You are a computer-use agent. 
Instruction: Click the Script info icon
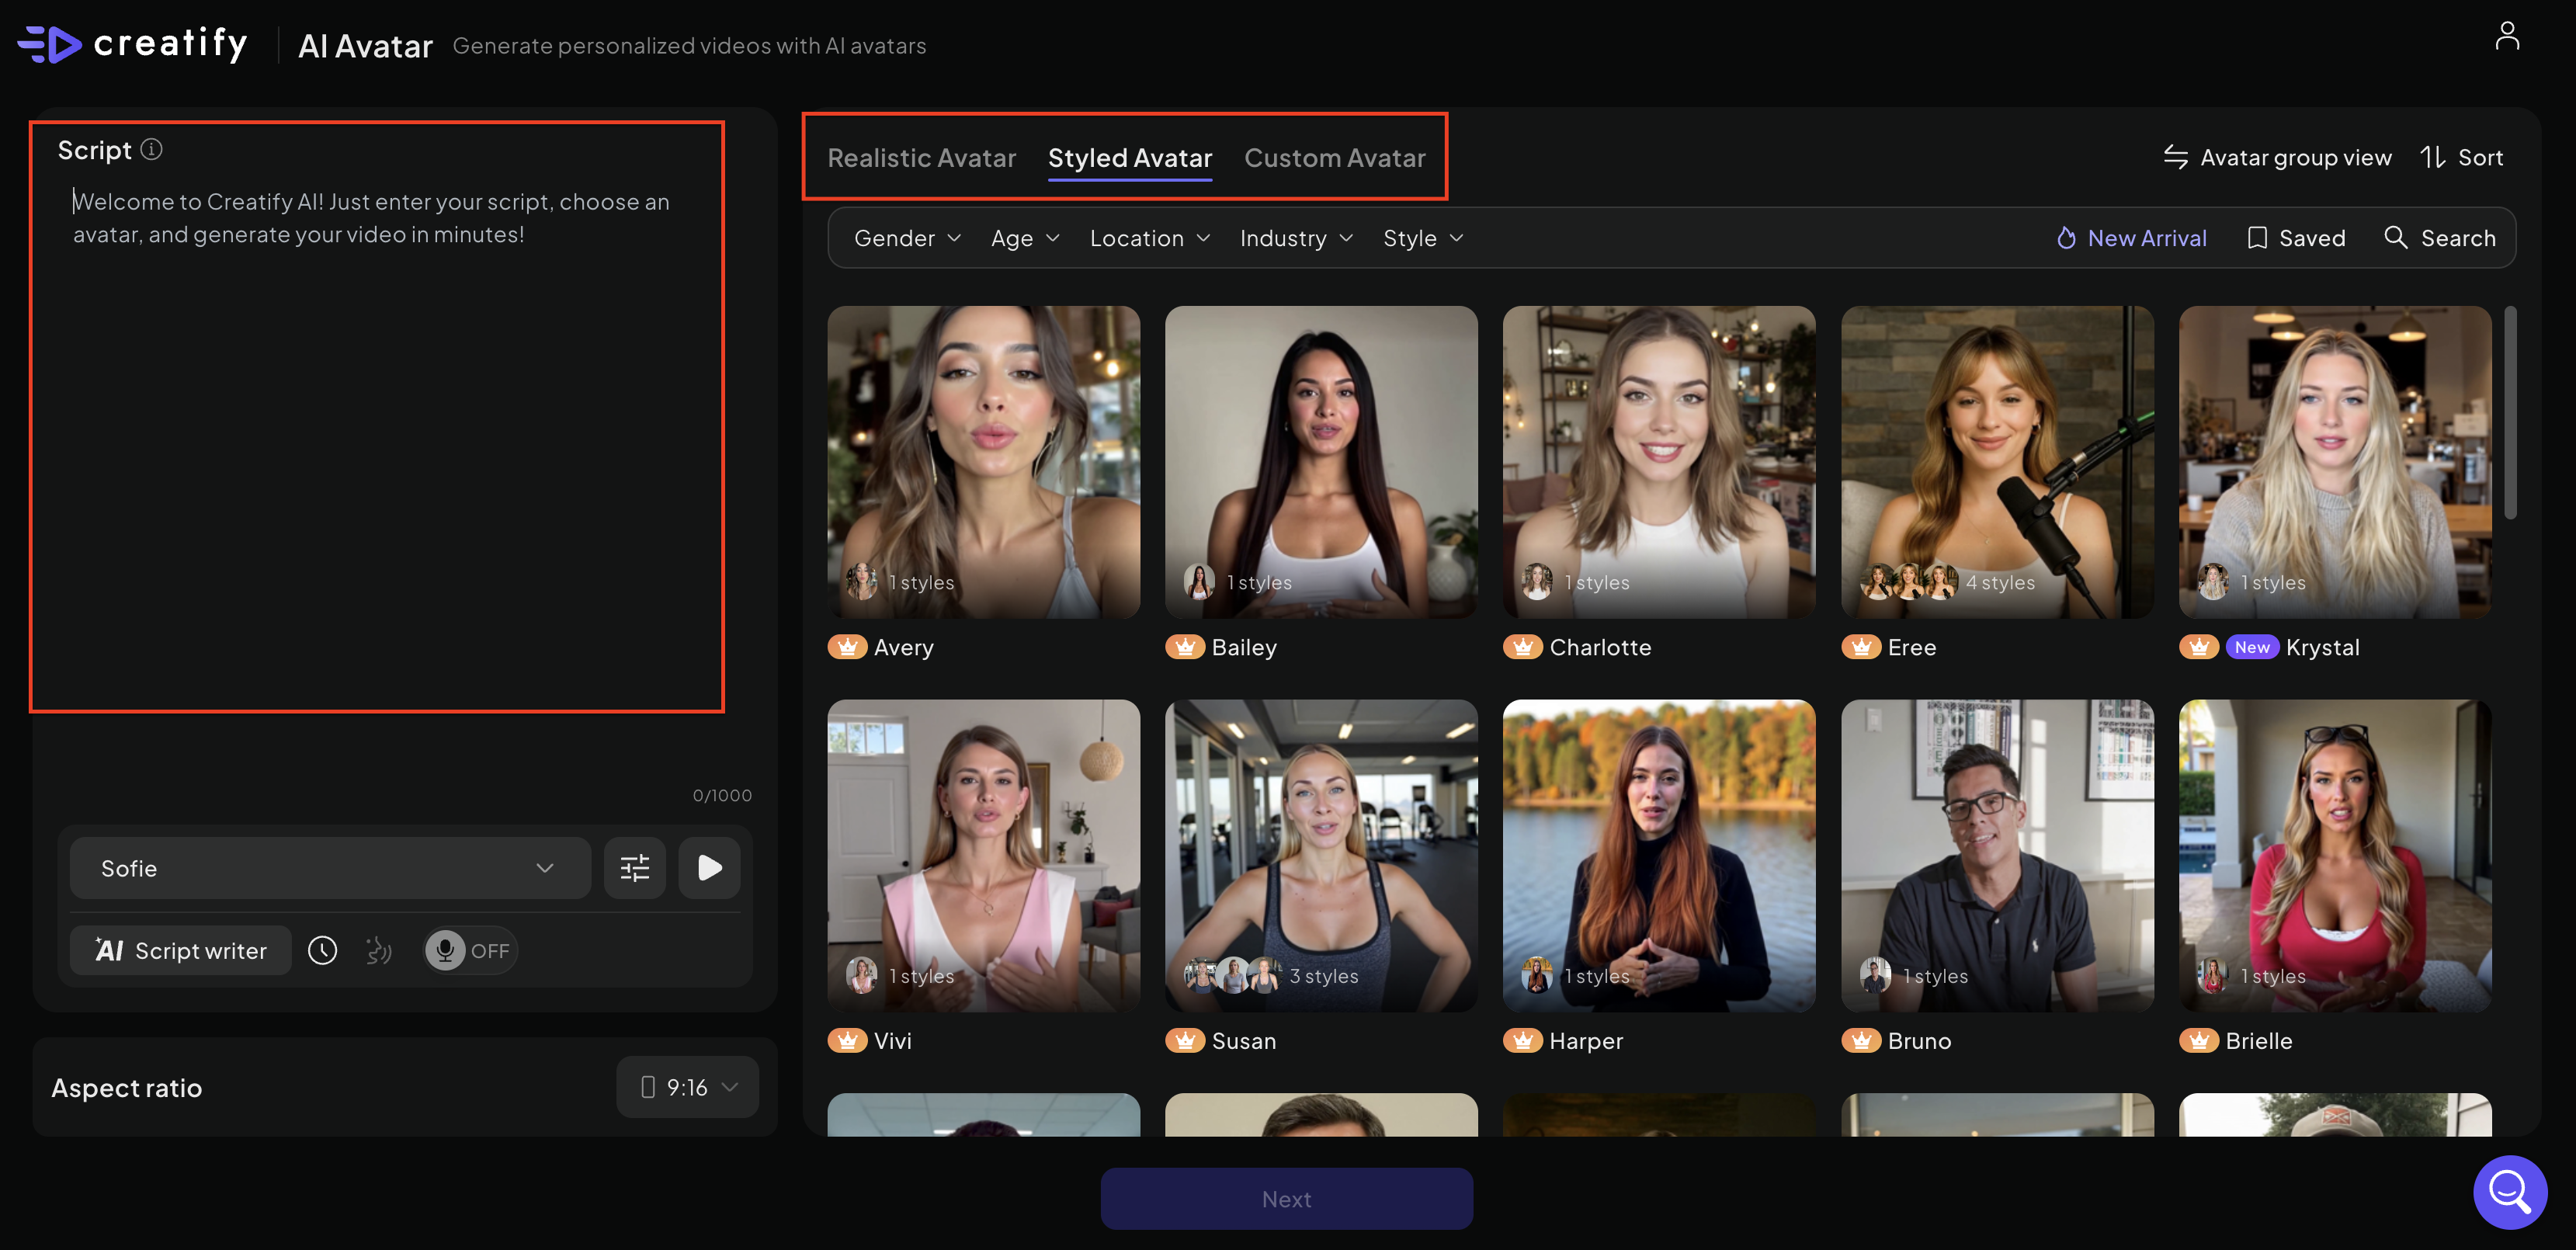click(151, 149)
